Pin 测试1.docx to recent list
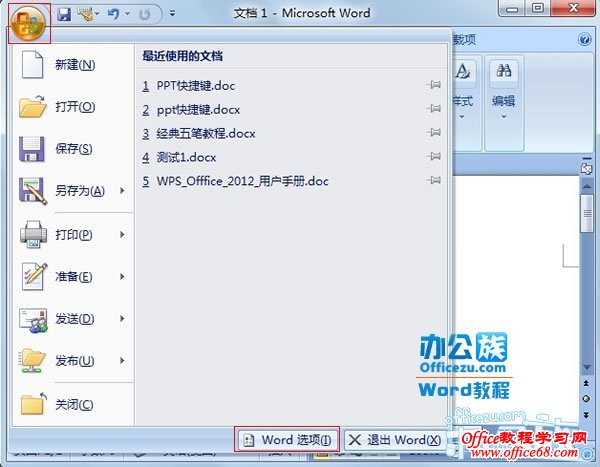Image resolution: width=600 pixels, height=467 pixels. point(434,156)
